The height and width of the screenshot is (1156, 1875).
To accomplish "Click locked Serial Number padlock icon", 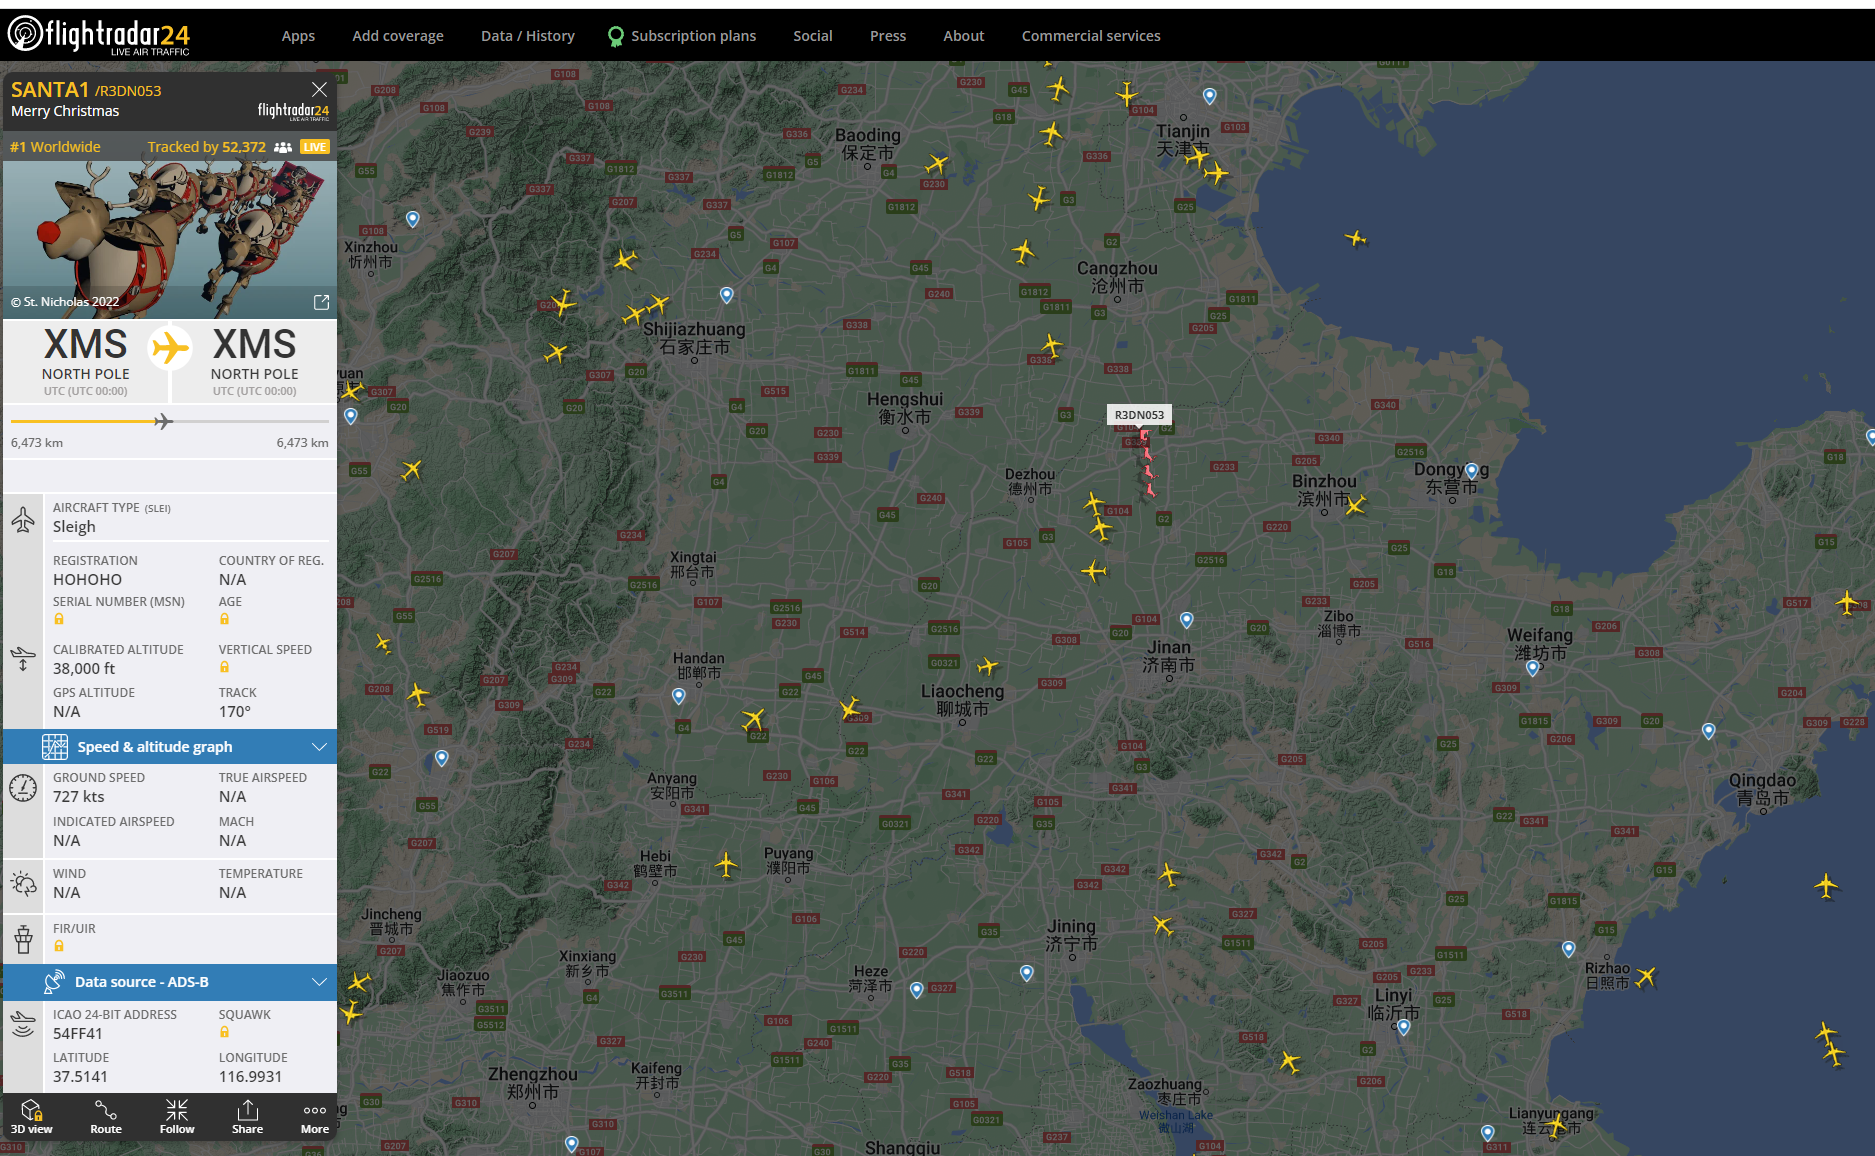I will (59, 619).
